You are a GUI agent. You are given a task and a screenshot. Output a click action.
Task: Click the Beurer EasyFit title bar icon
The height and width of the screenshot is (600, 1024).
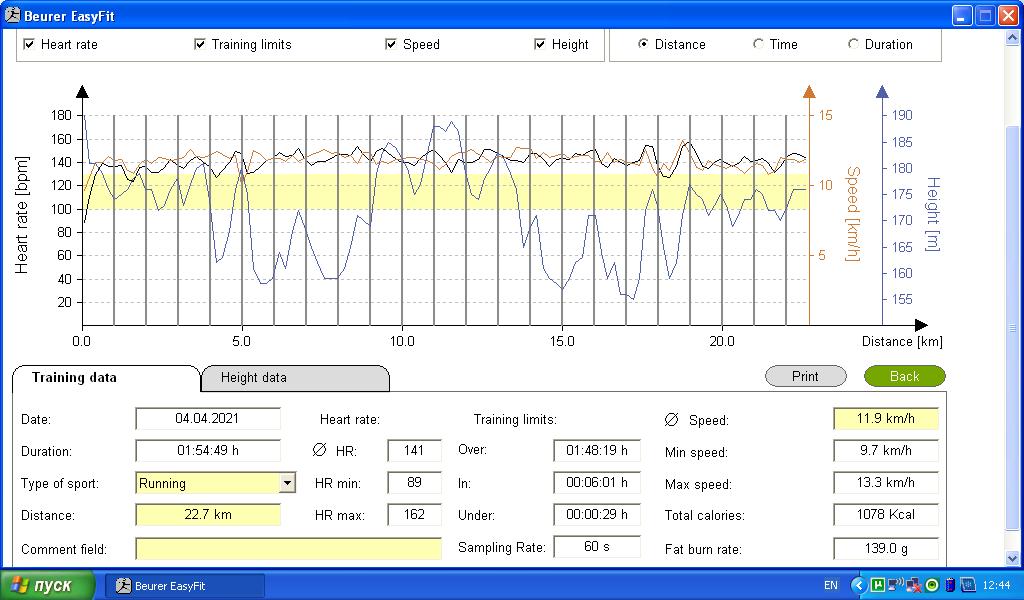12,15
